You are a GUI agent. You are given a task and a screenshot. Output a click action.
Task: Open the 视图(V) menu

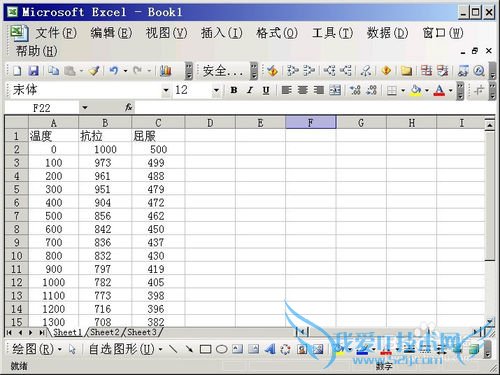pos(166,33)
